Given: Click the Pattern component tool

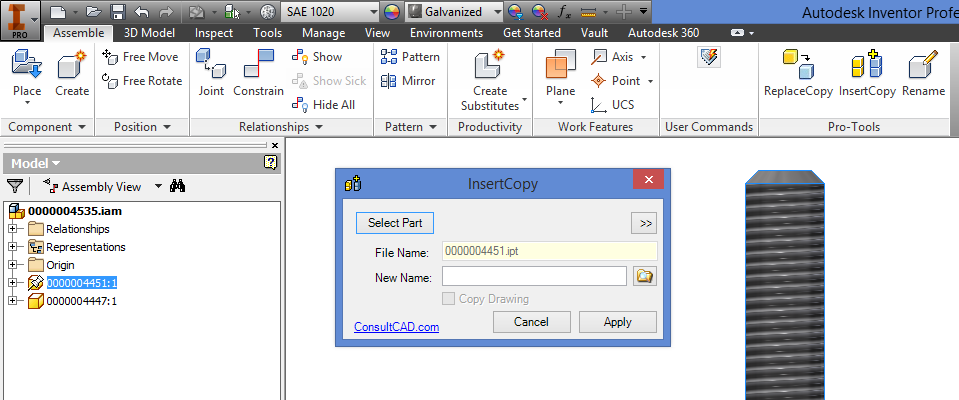Looking at the screenshot, I should coord(410,57).
